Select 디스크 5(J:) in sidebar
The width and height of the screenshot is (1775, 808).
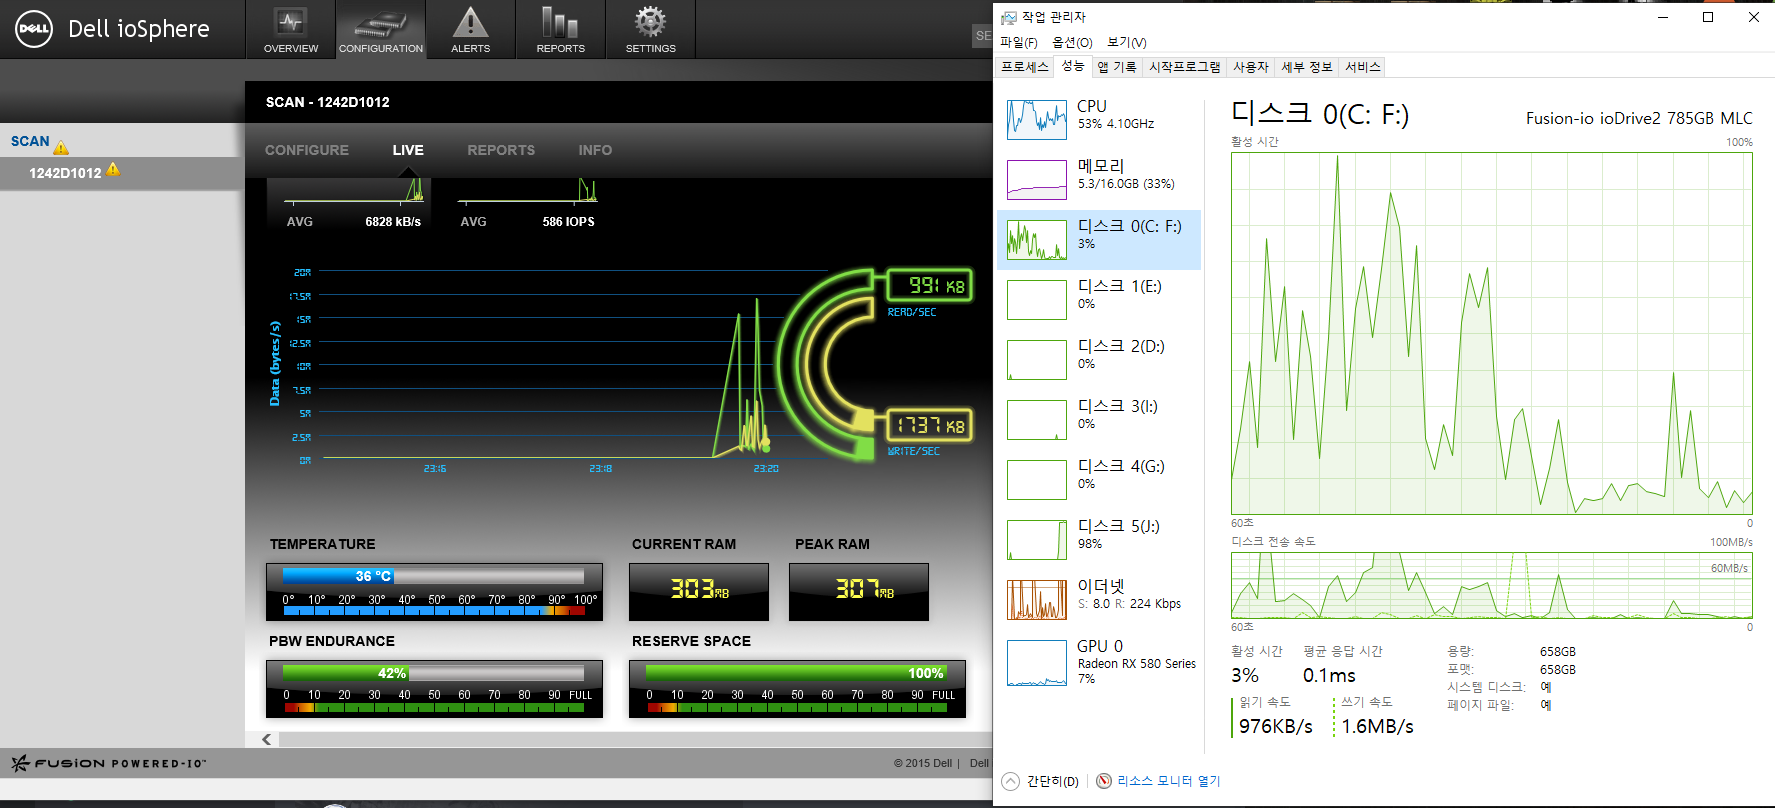tap(1099, 540)
